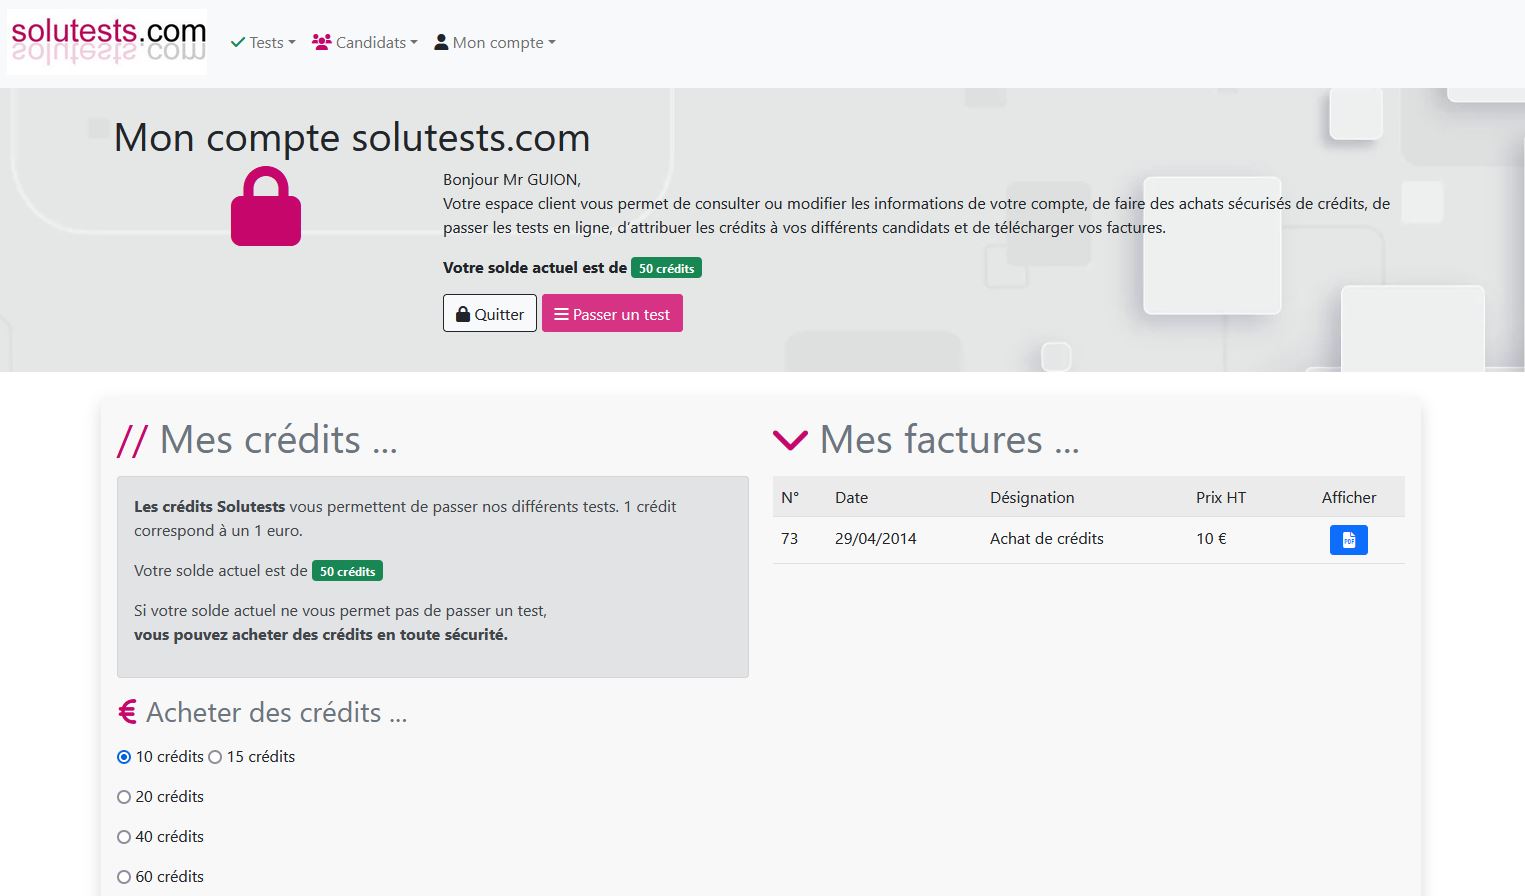1525x896 pixels.
Task: Click the date 29/04/2014 cell
Action: [x=876, y=538]
